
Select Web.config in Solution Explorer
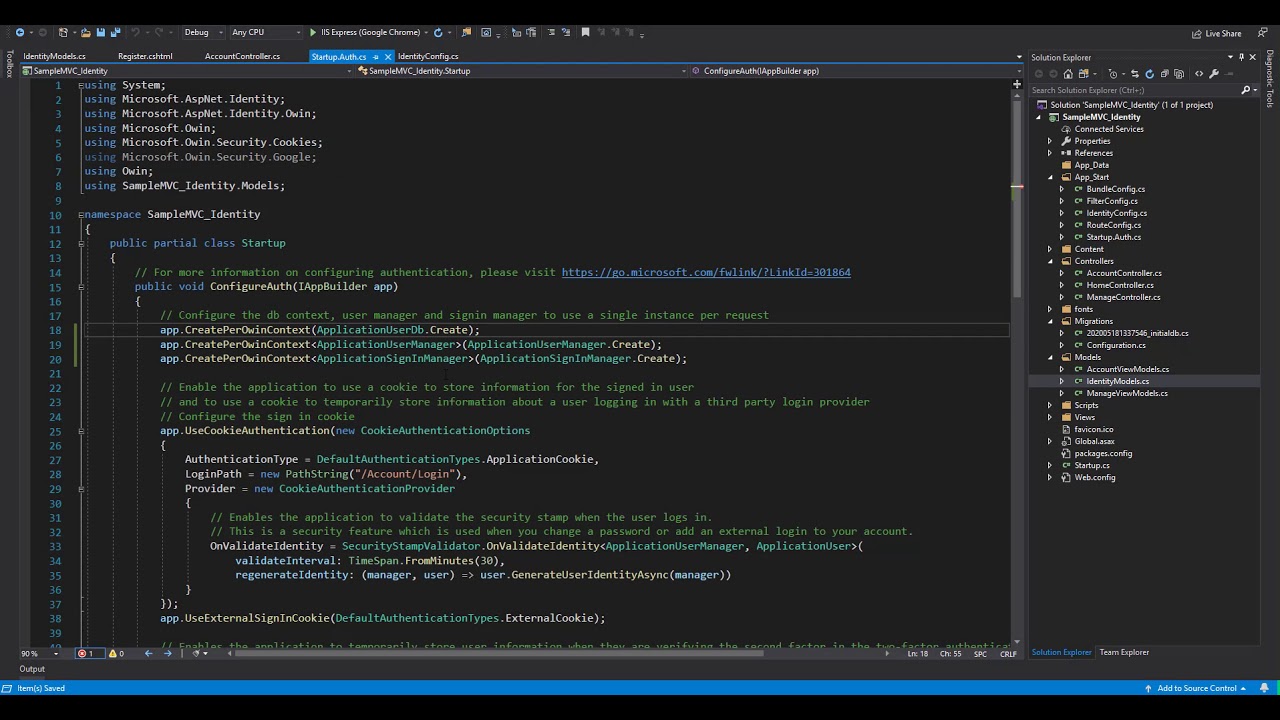coord(1095,477)
